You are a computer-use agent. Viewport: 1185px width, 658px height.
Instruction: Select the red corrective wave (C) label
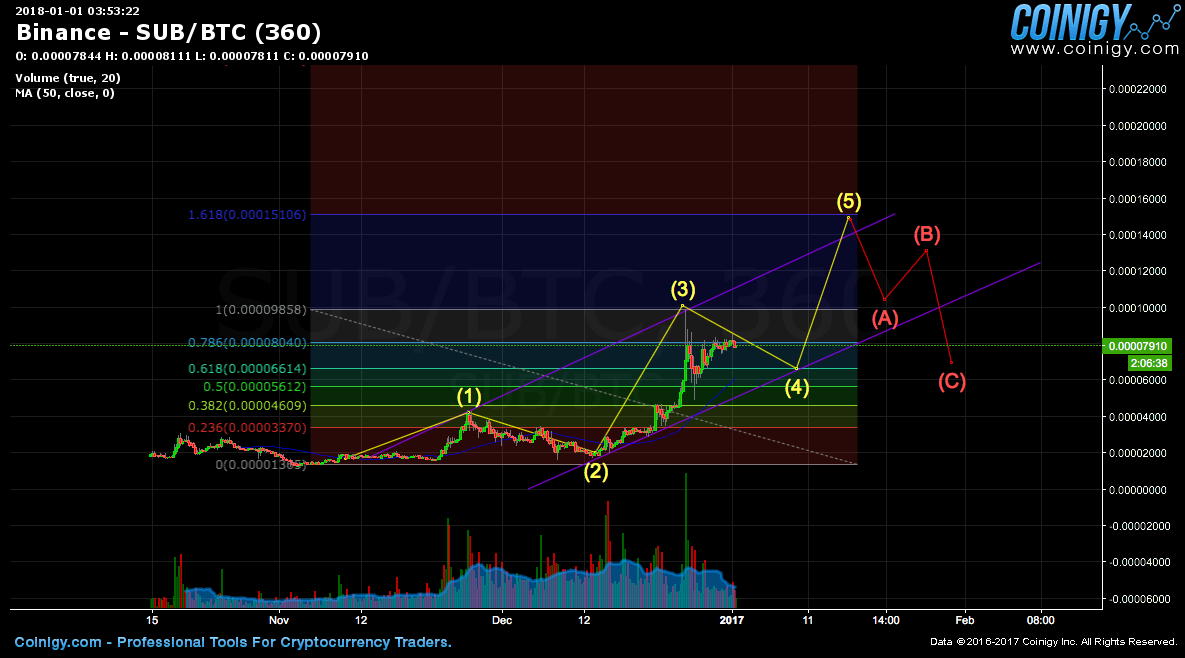click(x=952, y=382)
